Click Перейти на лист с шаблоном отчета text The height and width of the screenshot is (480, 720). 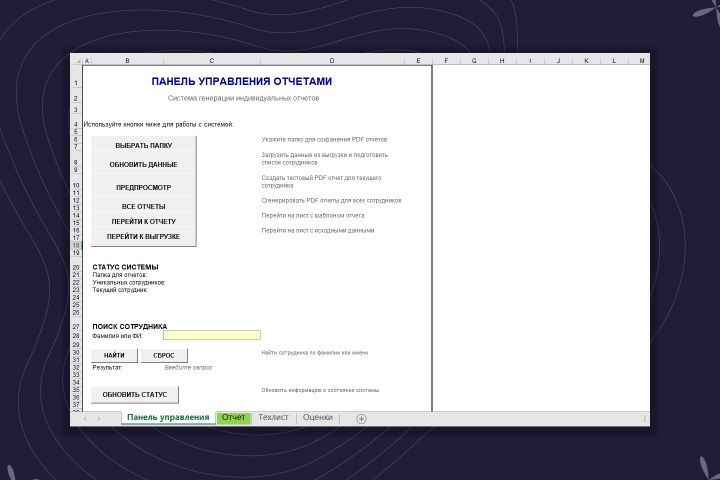pos(313,215)
